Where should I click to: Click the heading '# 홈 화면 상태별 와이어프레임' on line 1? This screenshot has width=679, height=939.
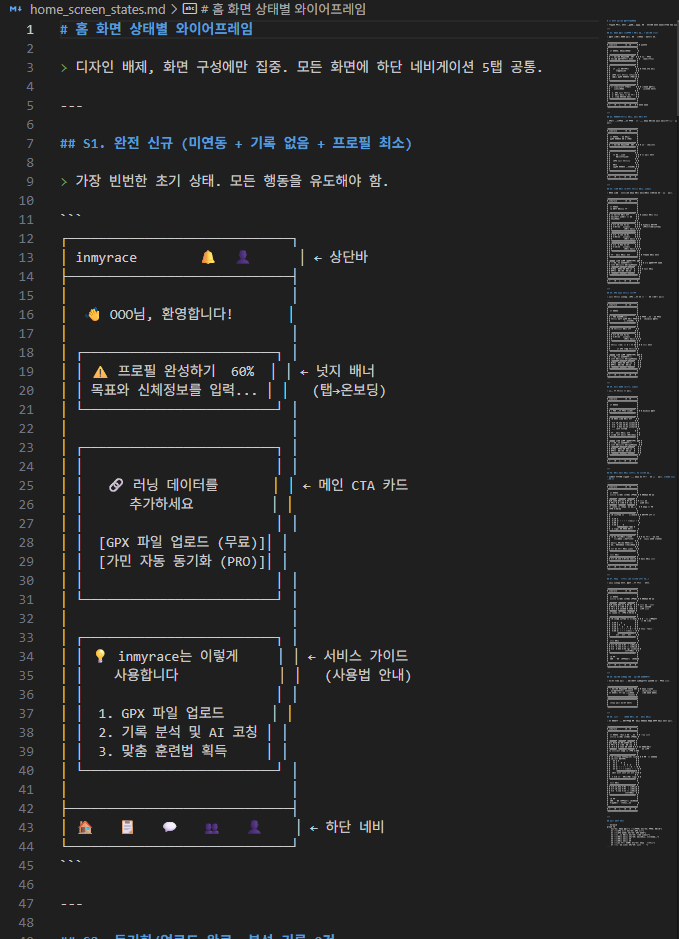click(x=156, y=29)
